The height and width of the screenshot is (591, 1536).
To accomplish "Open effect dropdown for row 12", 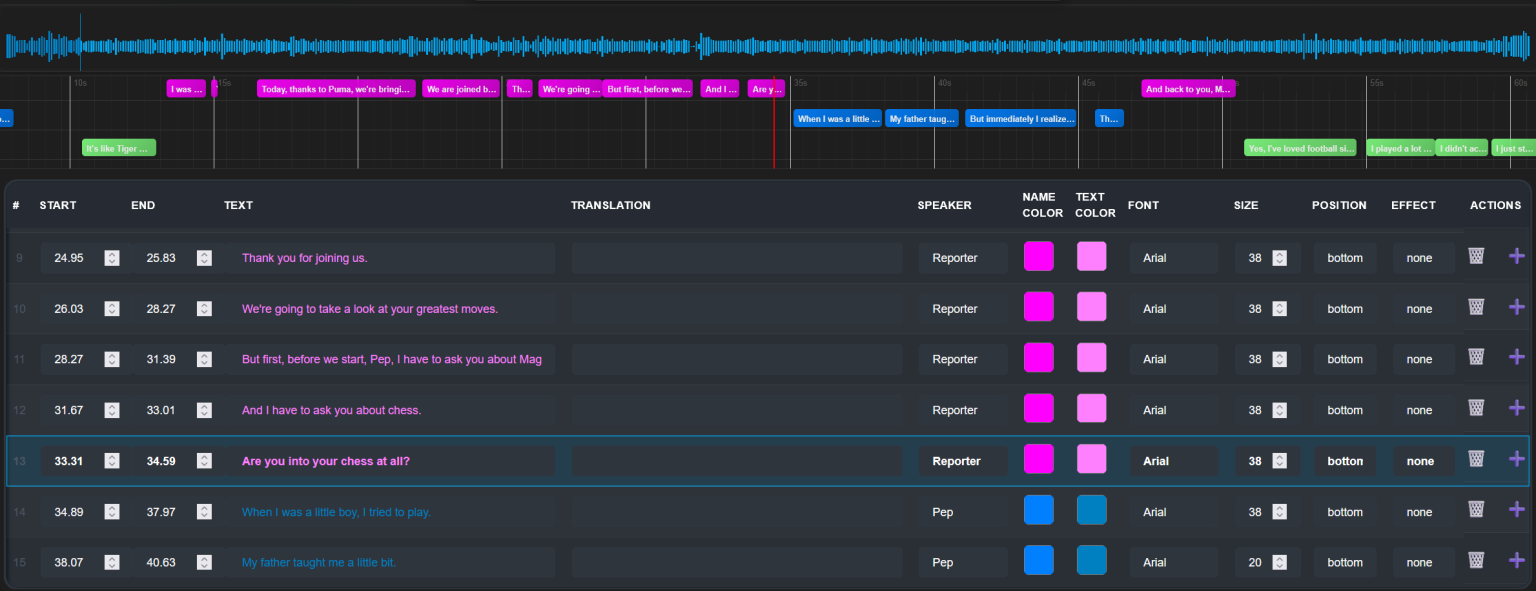I will [1419, 410].
